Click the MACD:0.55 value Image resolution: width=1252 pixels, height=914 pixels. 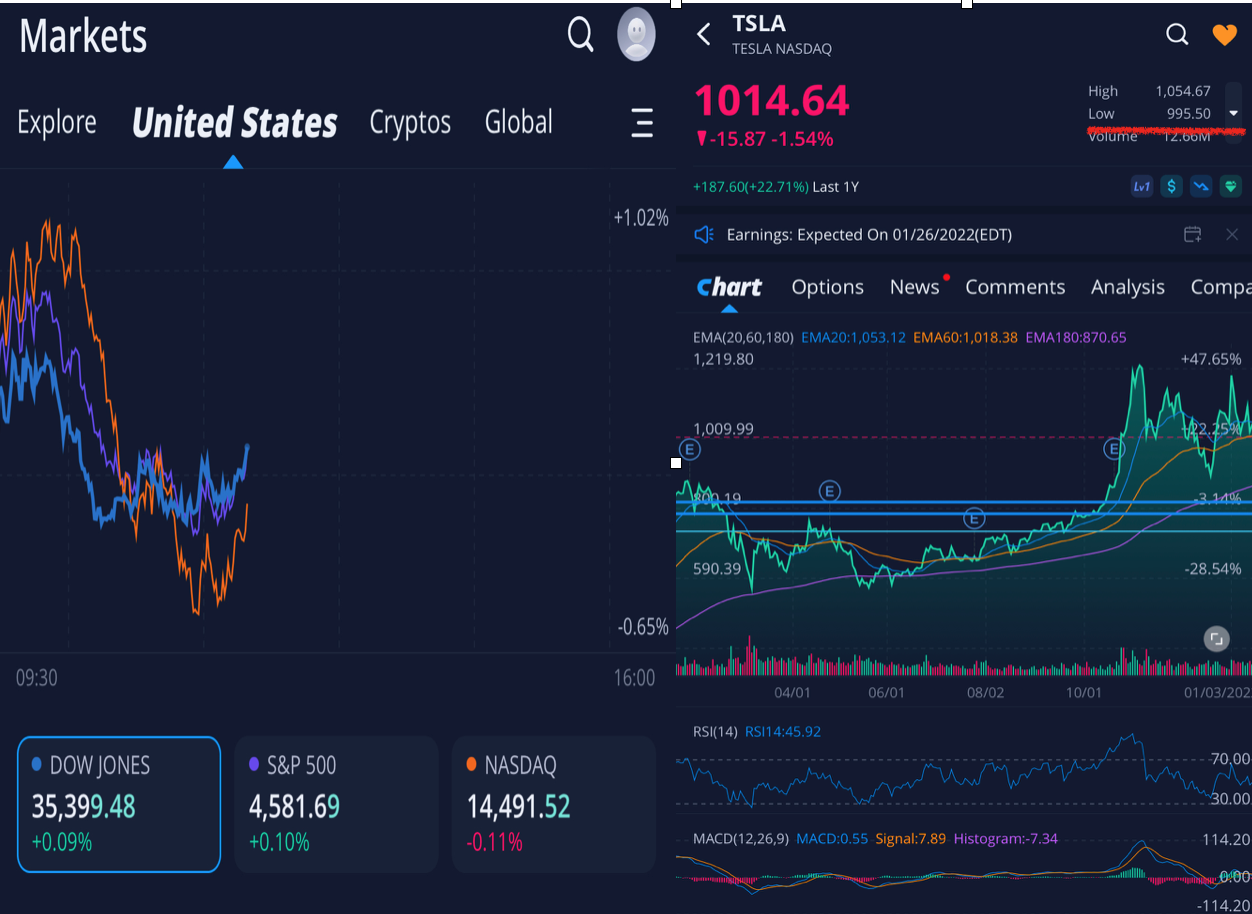[x=831, y=838]
